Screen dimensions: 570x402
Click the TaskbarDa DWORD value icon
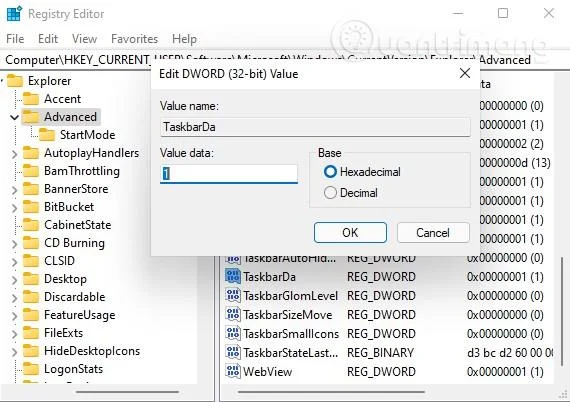[233, 277]
